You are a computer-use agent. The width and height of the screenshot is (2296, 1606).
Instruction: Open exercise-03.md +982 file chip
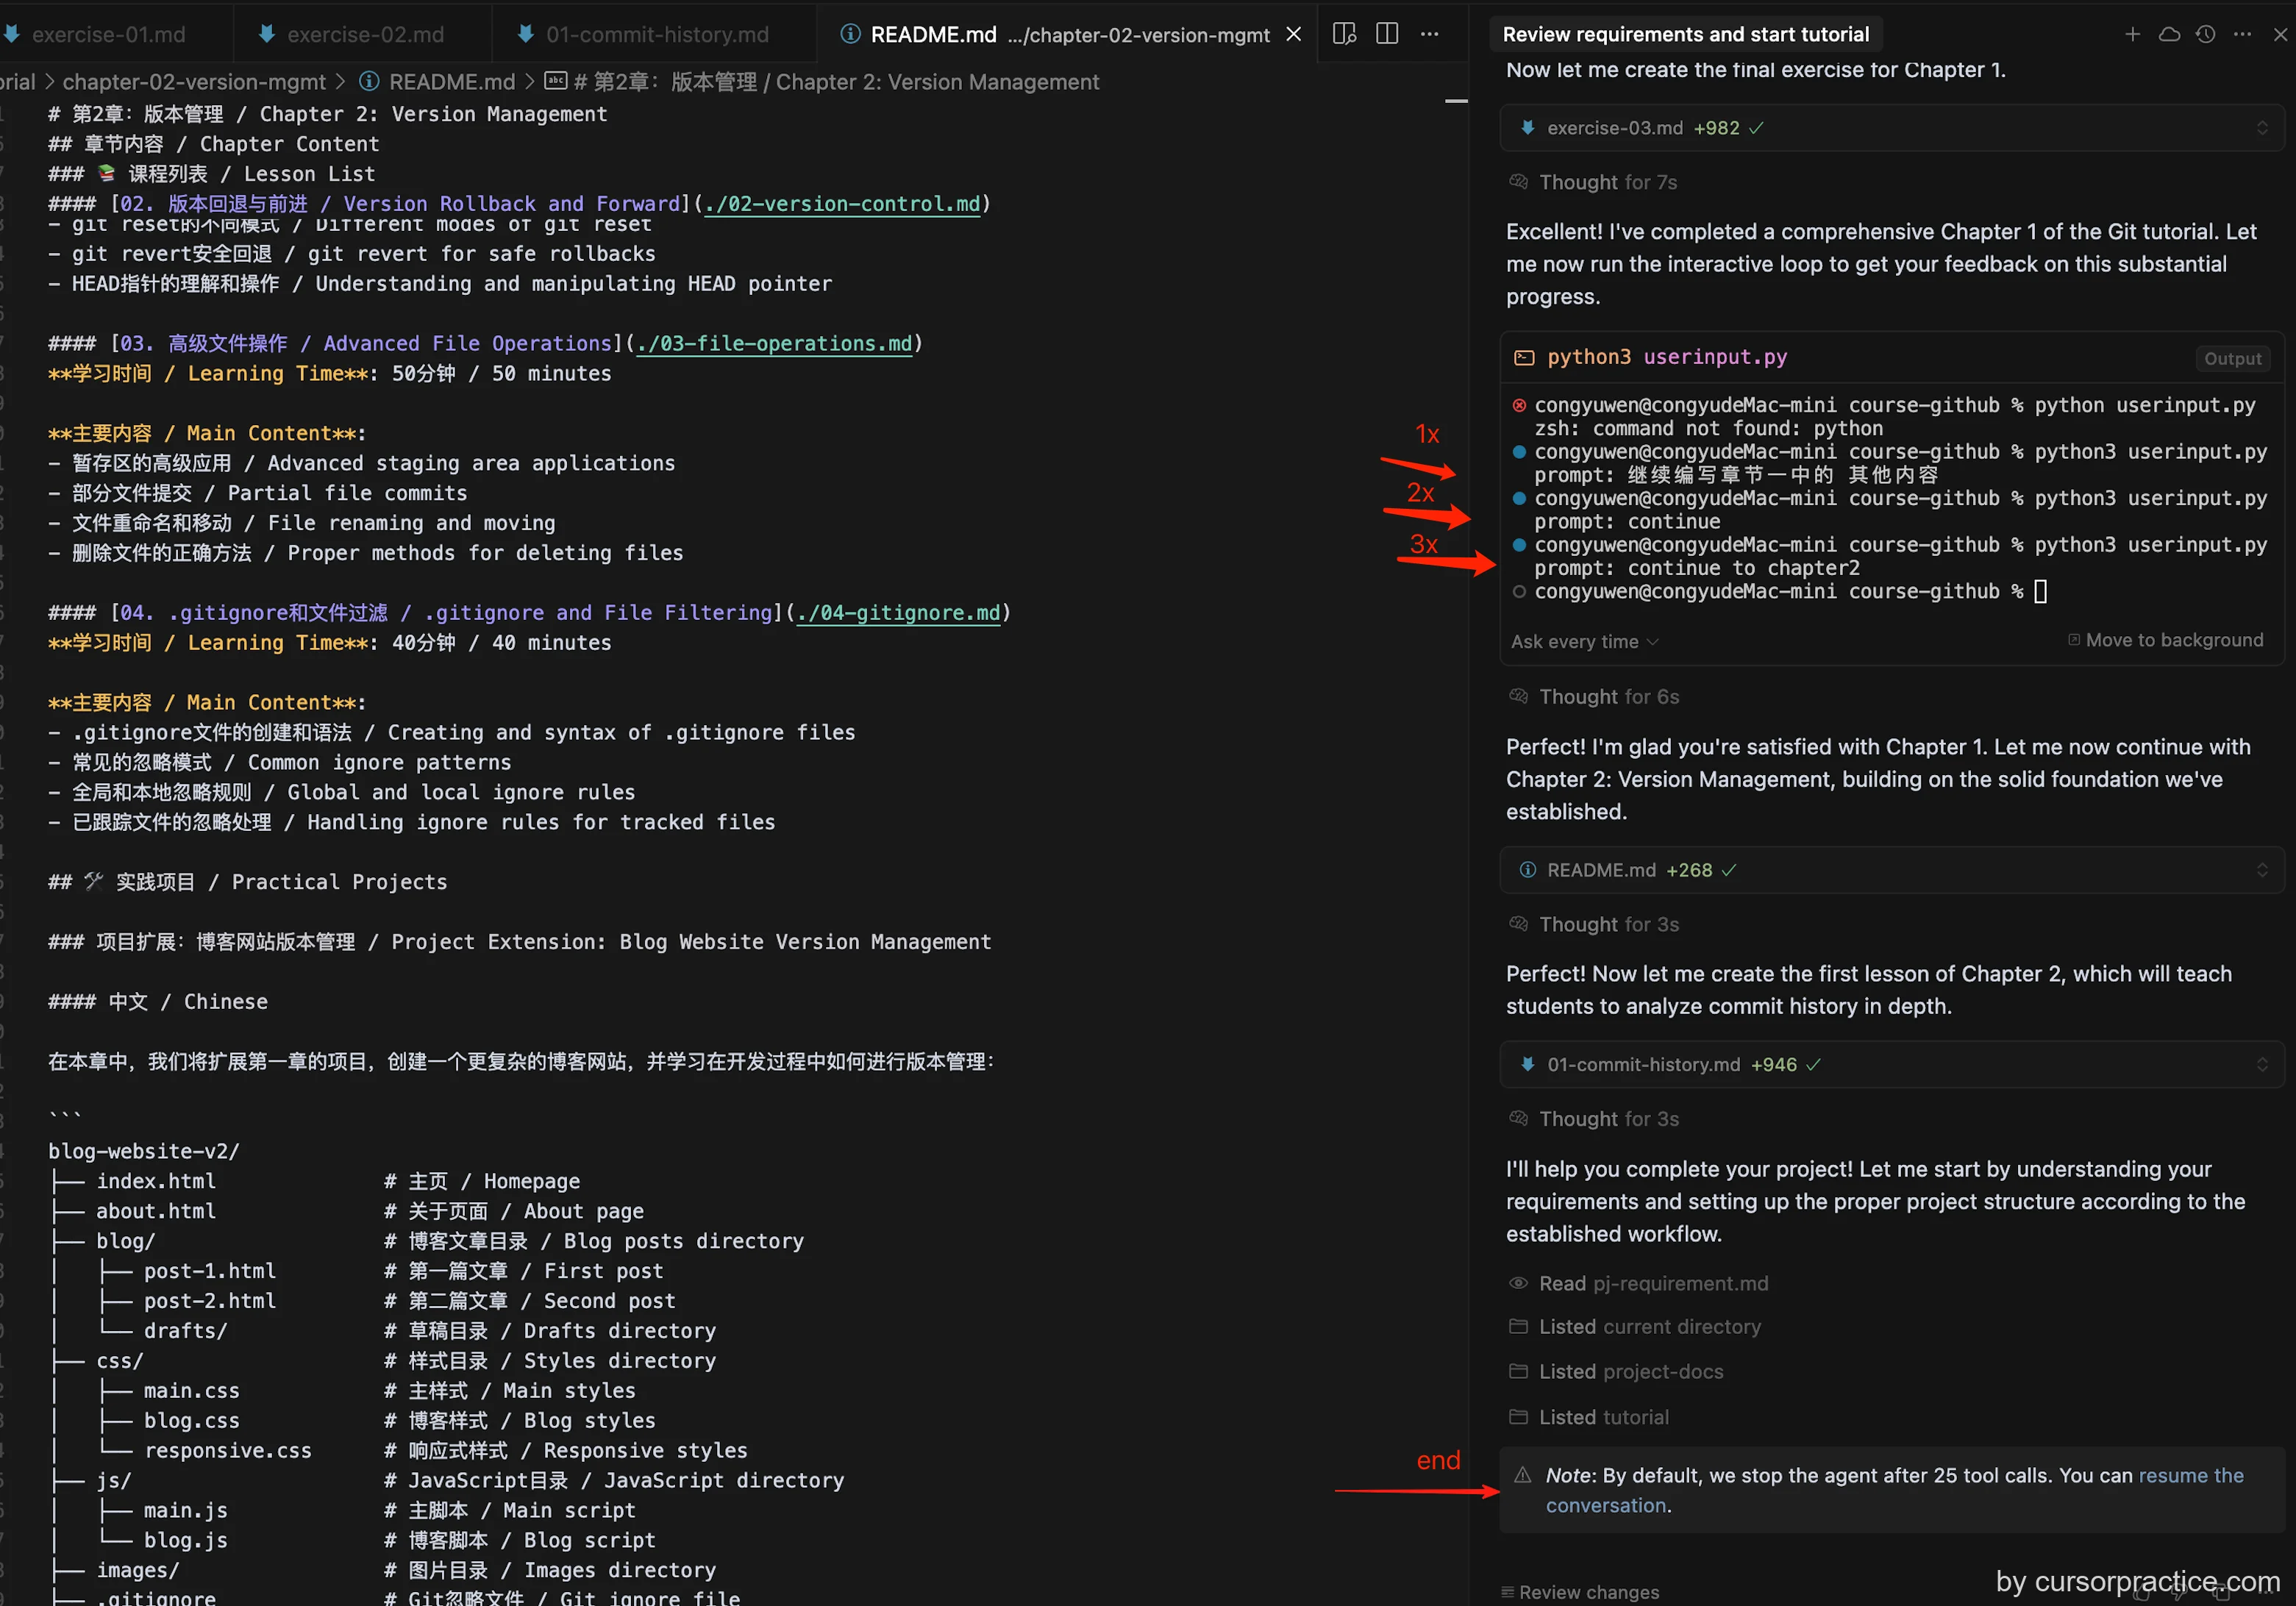(1892, 128)
